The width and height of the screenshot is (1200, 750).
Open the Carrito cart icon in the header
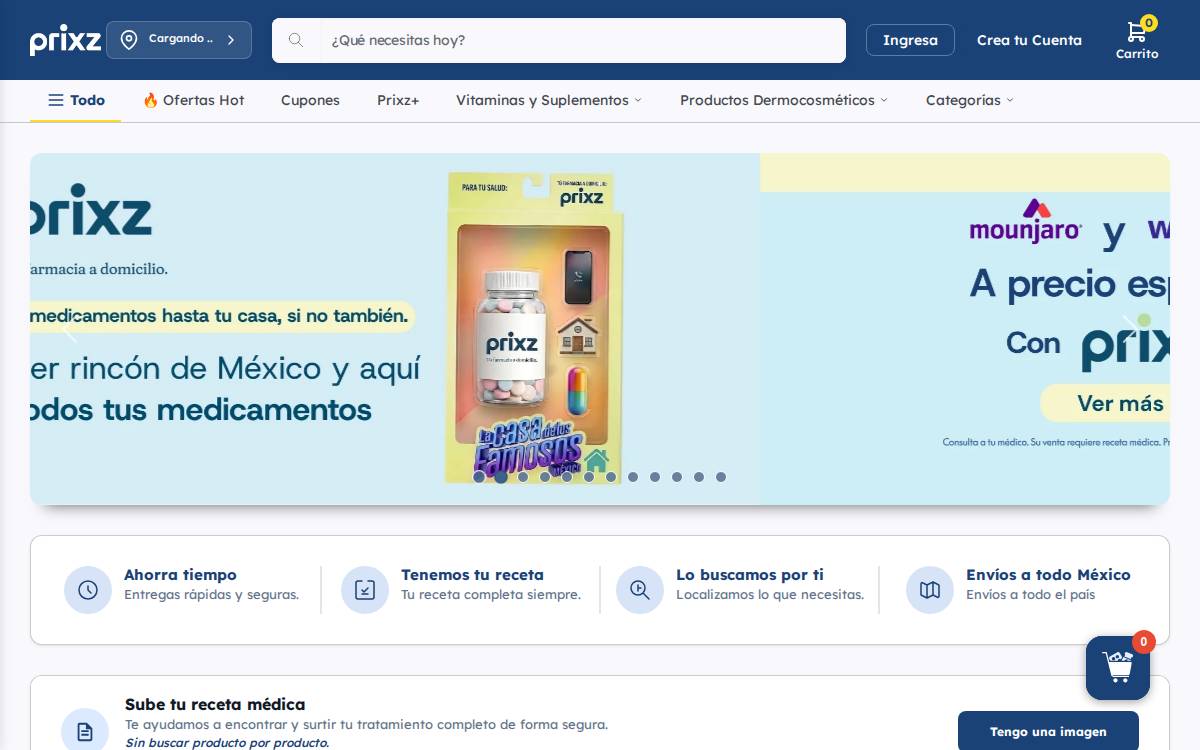1137,40
